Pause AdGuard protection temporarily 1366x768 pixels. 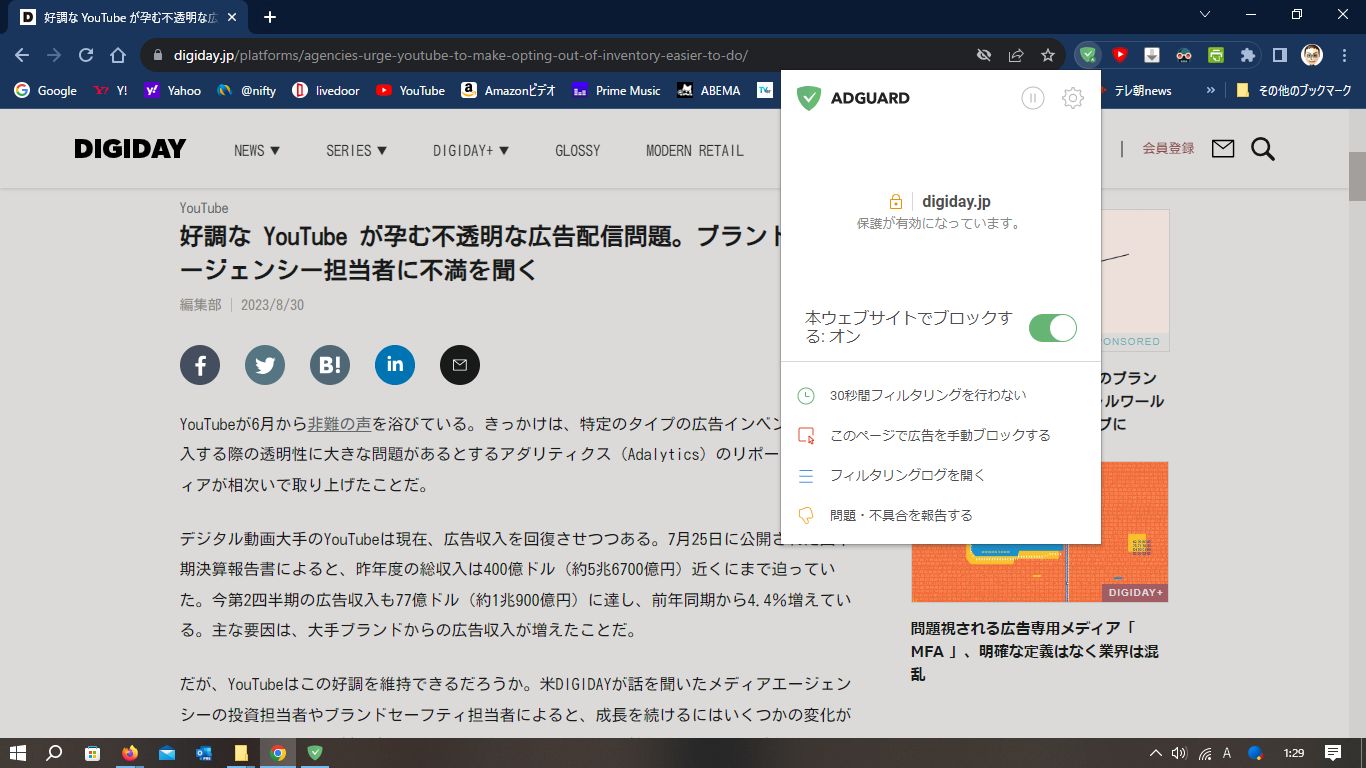click(1032, 97)
